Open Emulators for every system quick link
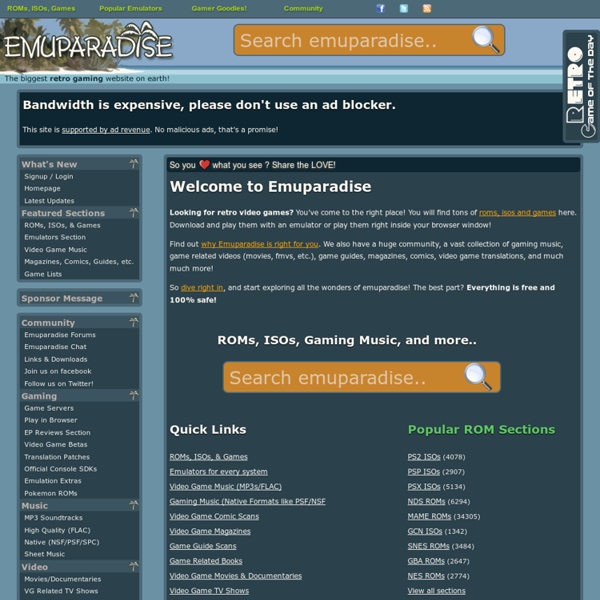The height and width of the screenshot is (600, 600). coord(218,472)
